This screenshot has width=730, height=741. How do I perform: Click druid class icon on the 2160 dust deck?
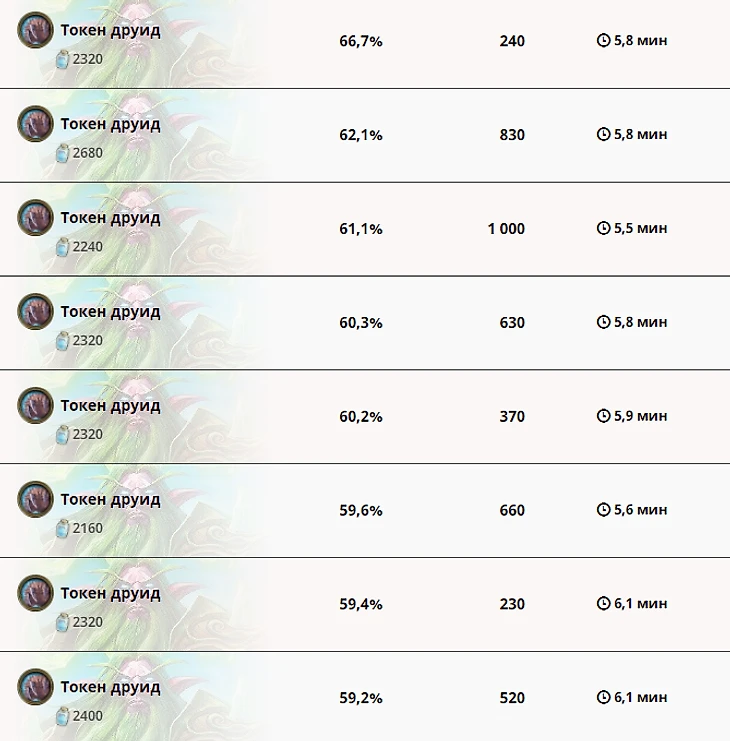(35, 500)
